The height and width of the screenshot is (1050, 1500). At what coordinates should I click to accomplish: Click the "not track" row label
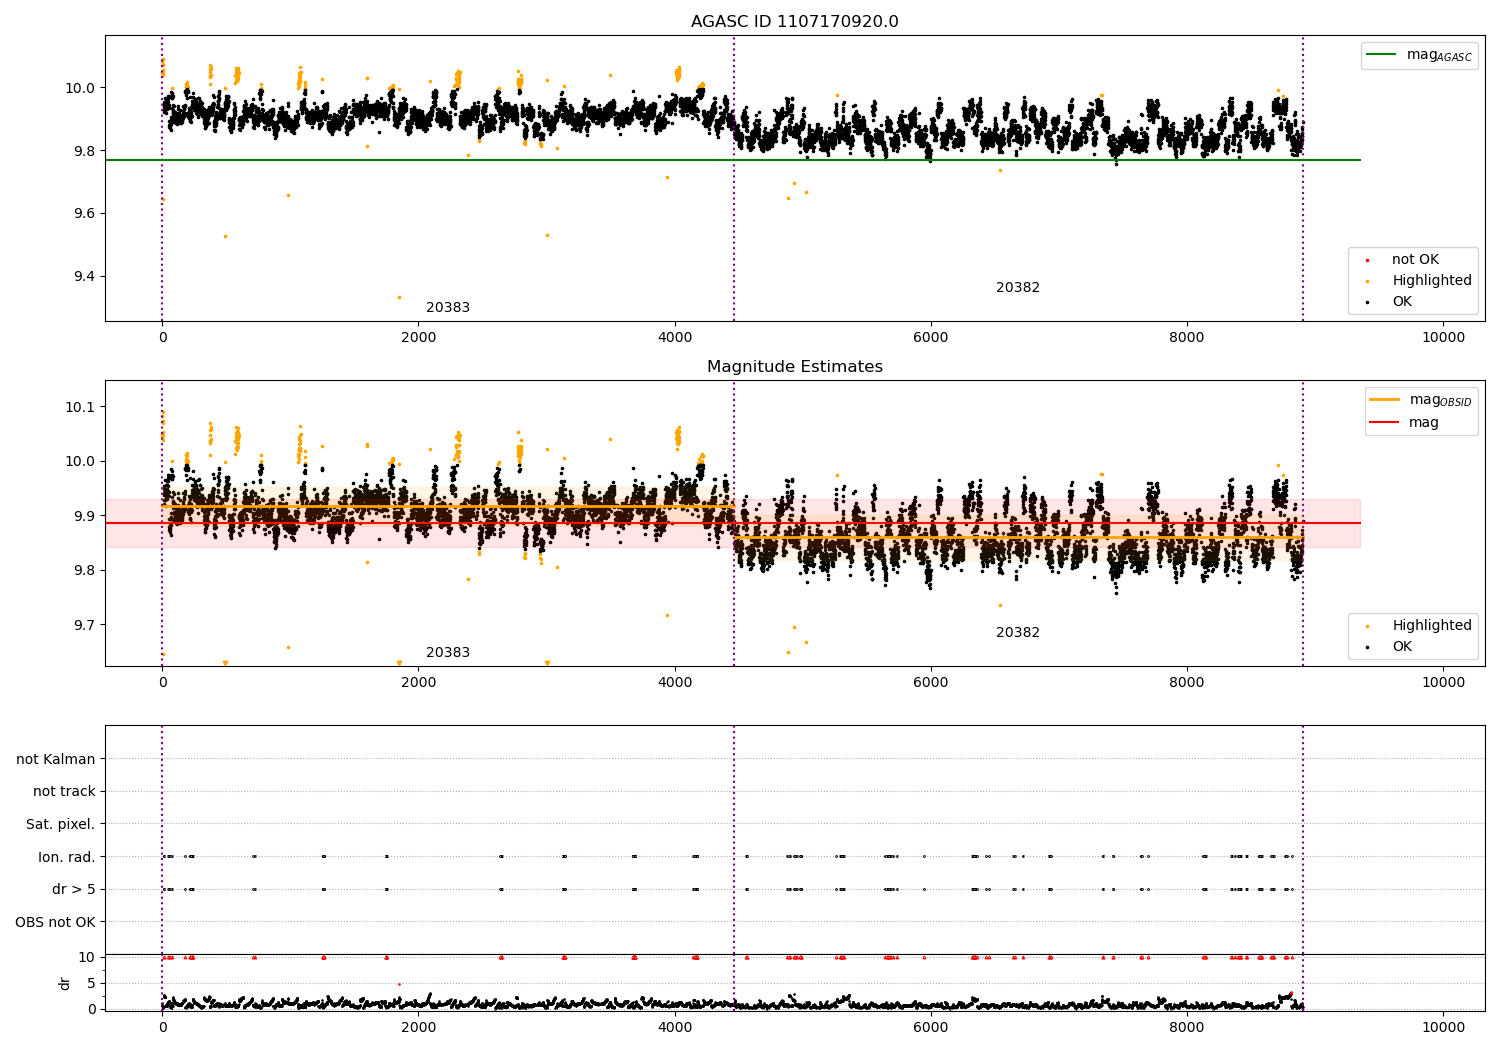pyautogui.click(x=64, y=792)
